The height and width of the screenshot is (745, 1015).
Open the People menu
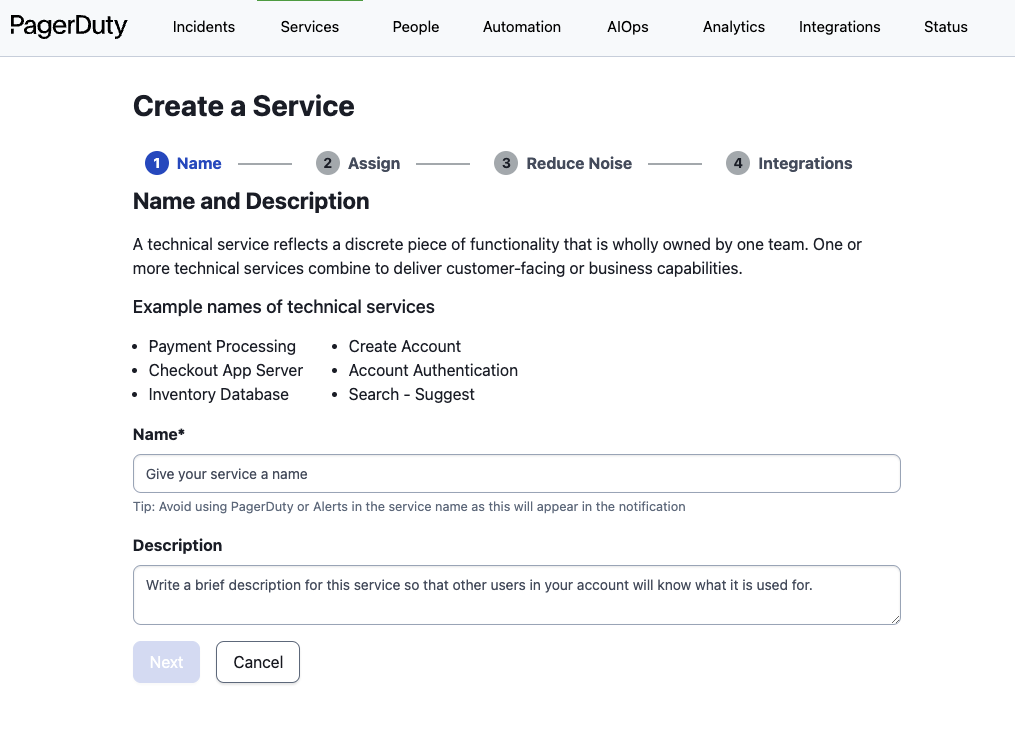[x=416, y=27]
